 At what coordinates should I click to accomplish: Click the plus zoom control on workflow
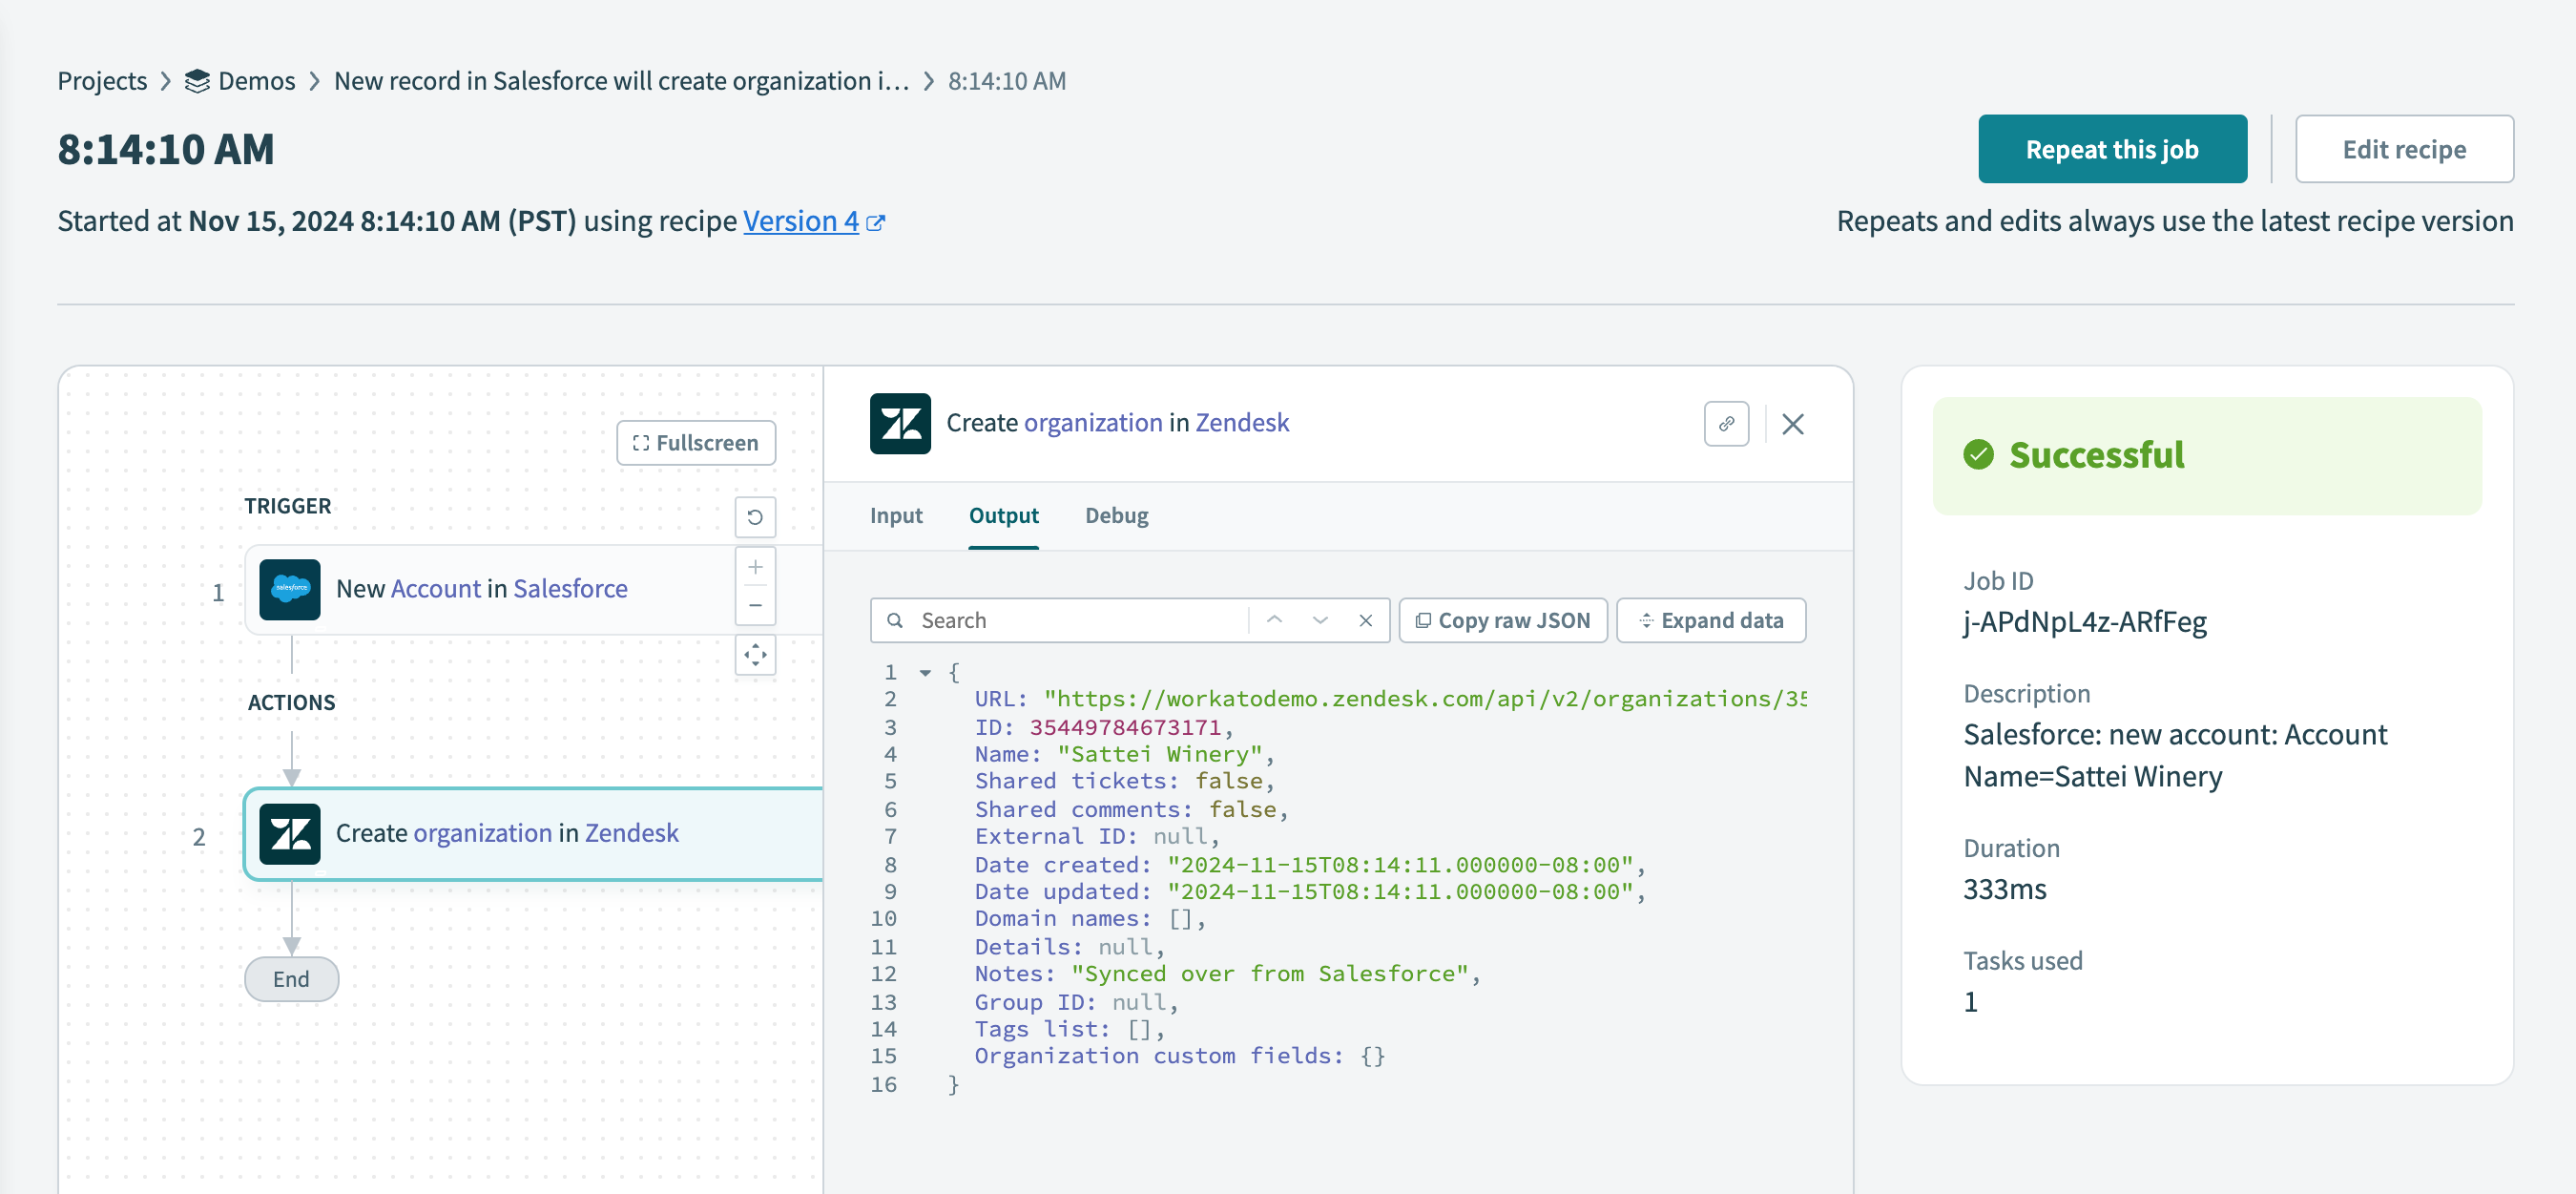754,567
